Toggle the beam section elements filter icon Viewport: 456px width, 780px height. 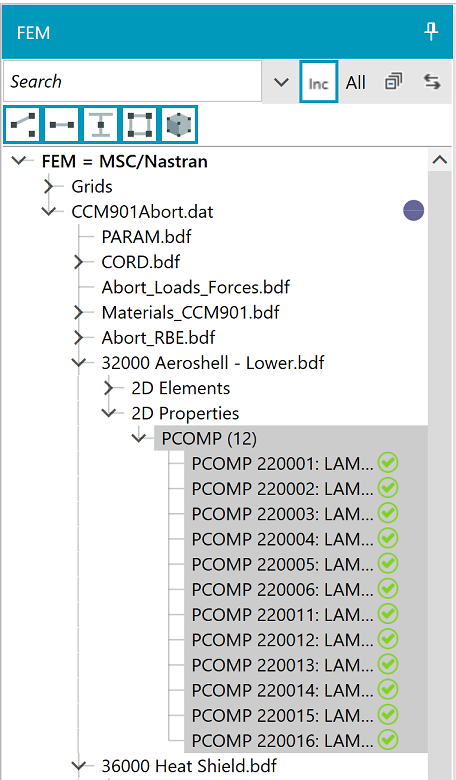(101, 124)
